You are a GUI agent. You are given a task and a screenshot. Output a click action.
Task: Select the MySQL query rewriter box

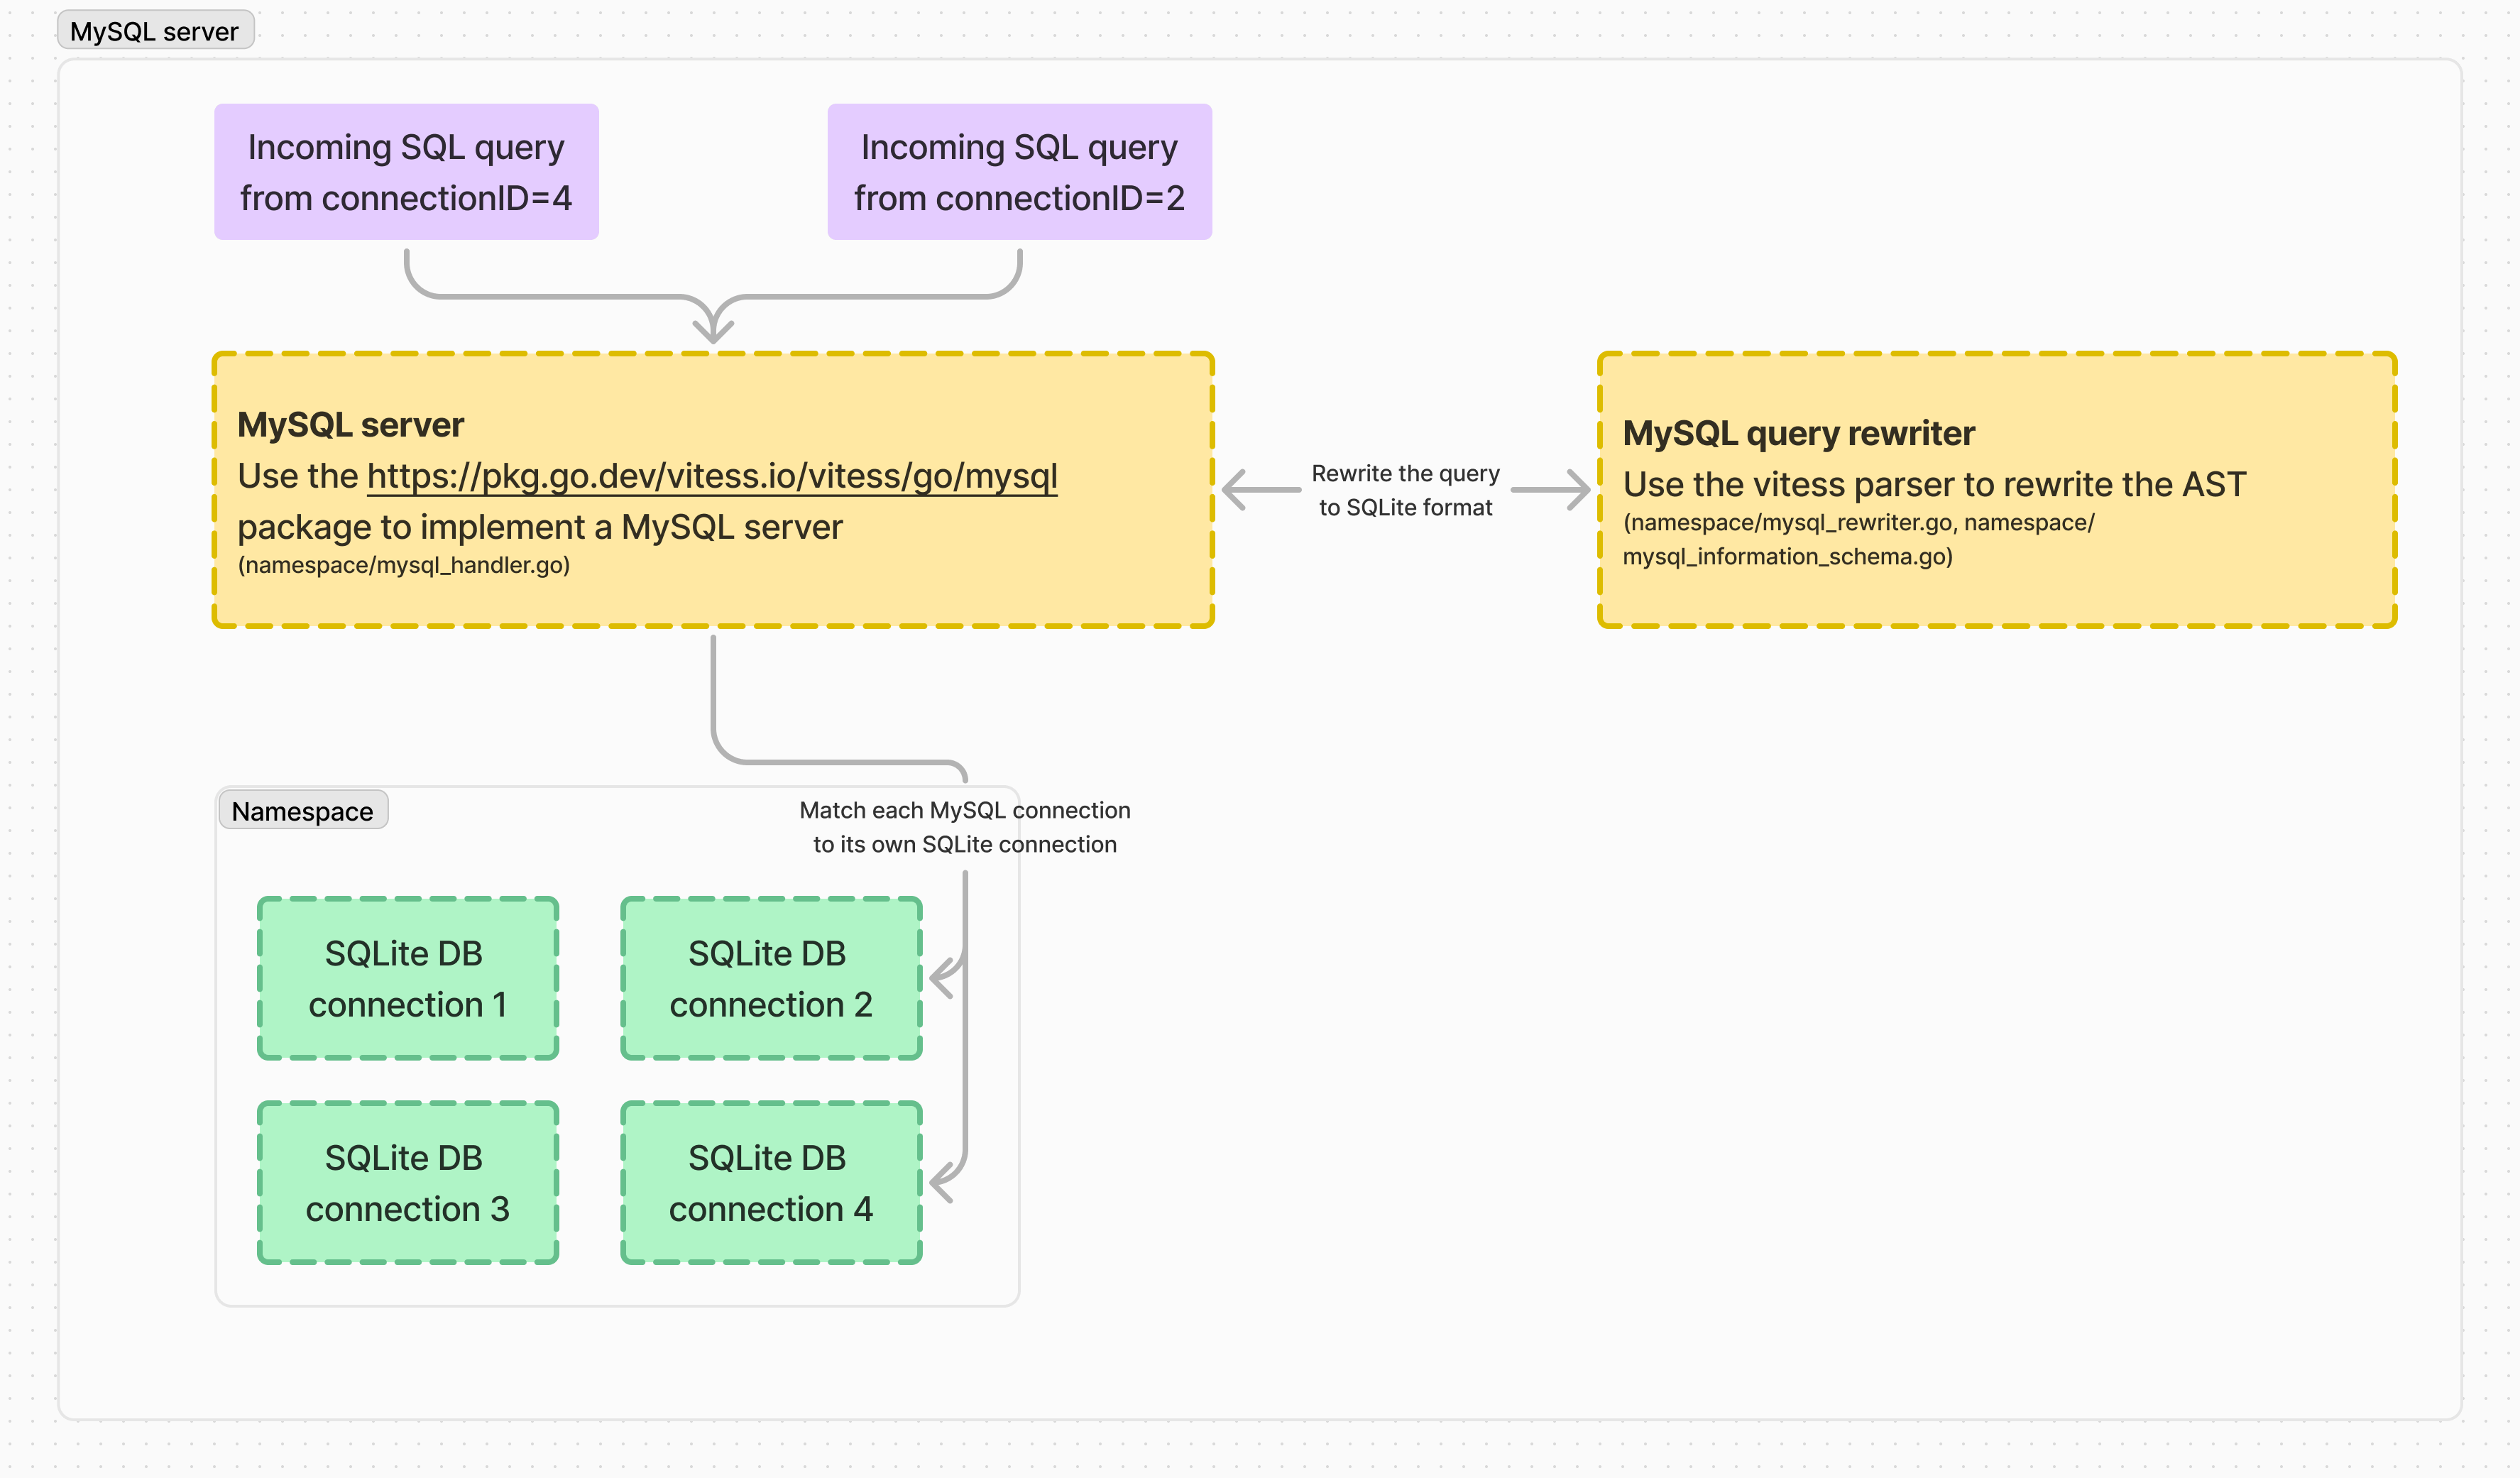tap(1996, 490)
